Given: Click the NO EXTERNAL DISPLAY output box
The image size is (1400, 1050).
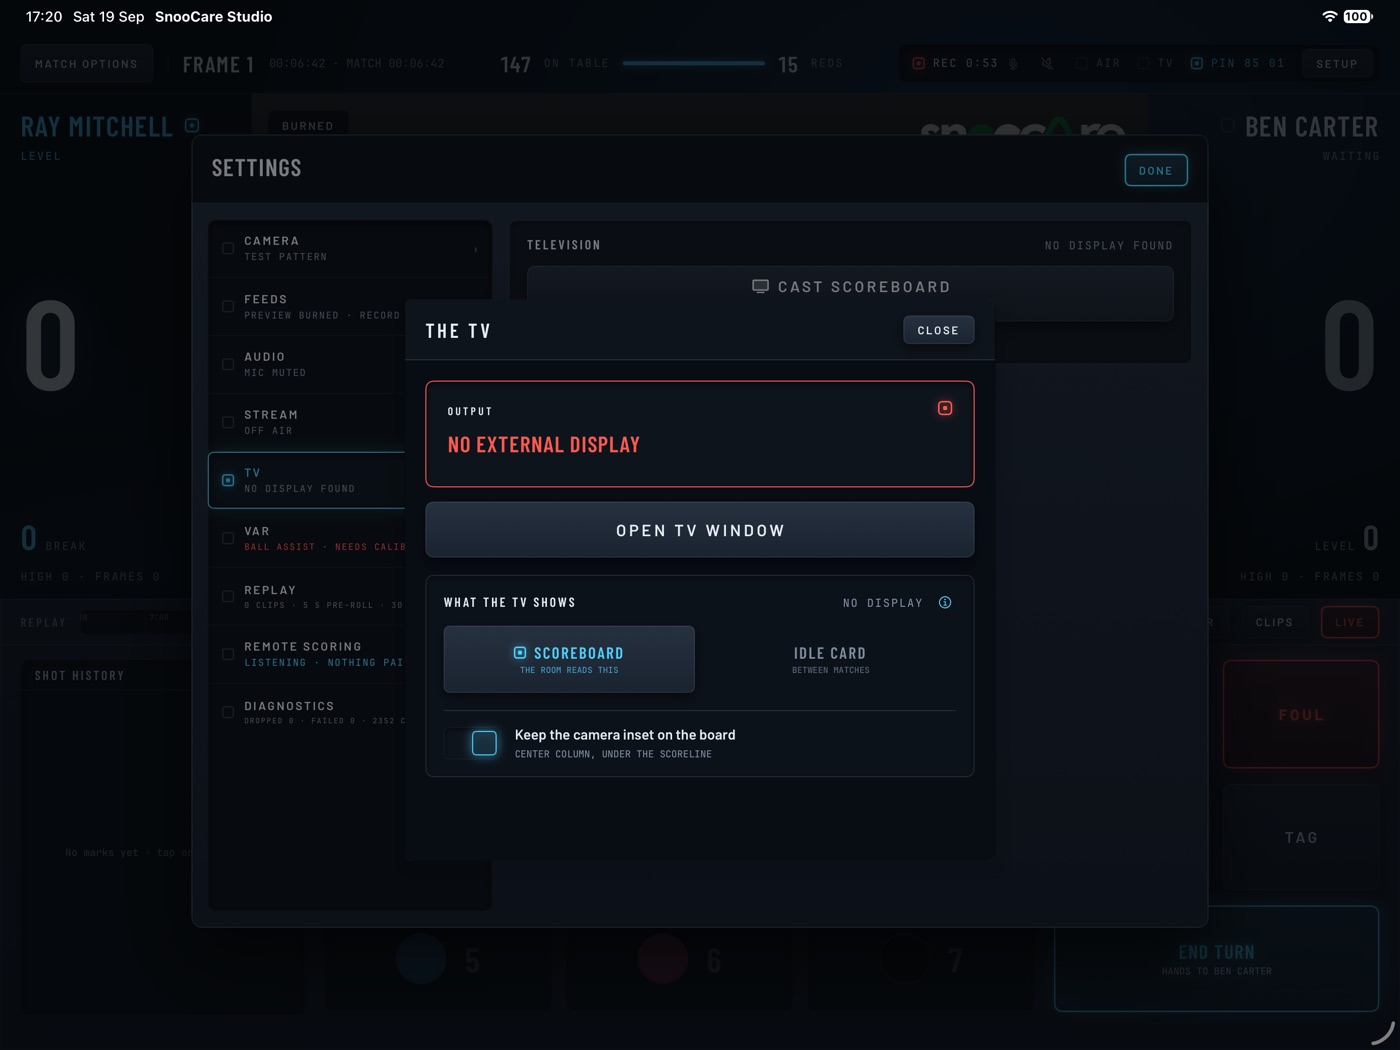Looking at the screenshot, I should (x=700, y=434).
